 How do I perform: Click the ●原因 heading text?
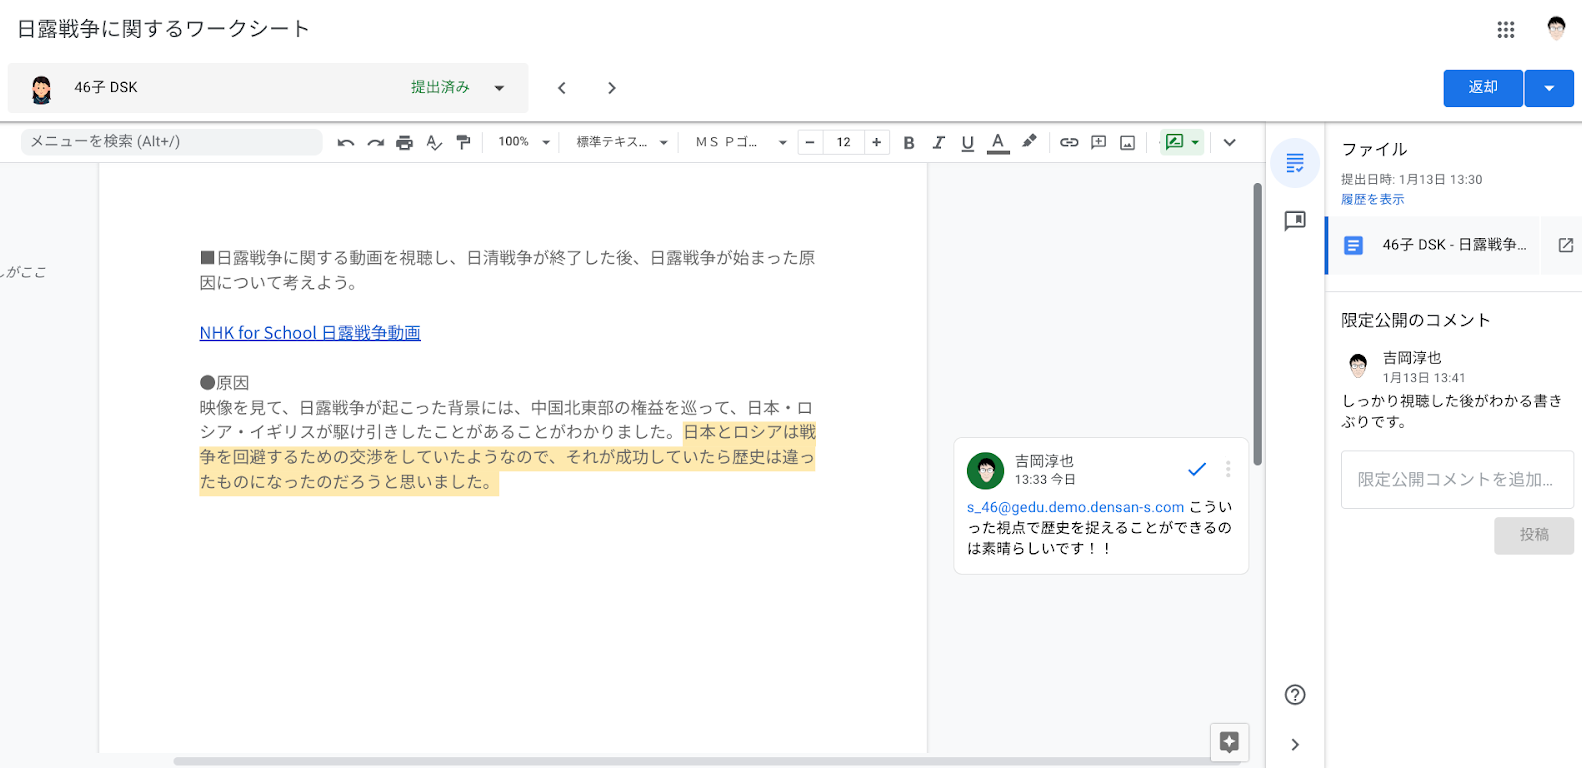click(224, 383)
